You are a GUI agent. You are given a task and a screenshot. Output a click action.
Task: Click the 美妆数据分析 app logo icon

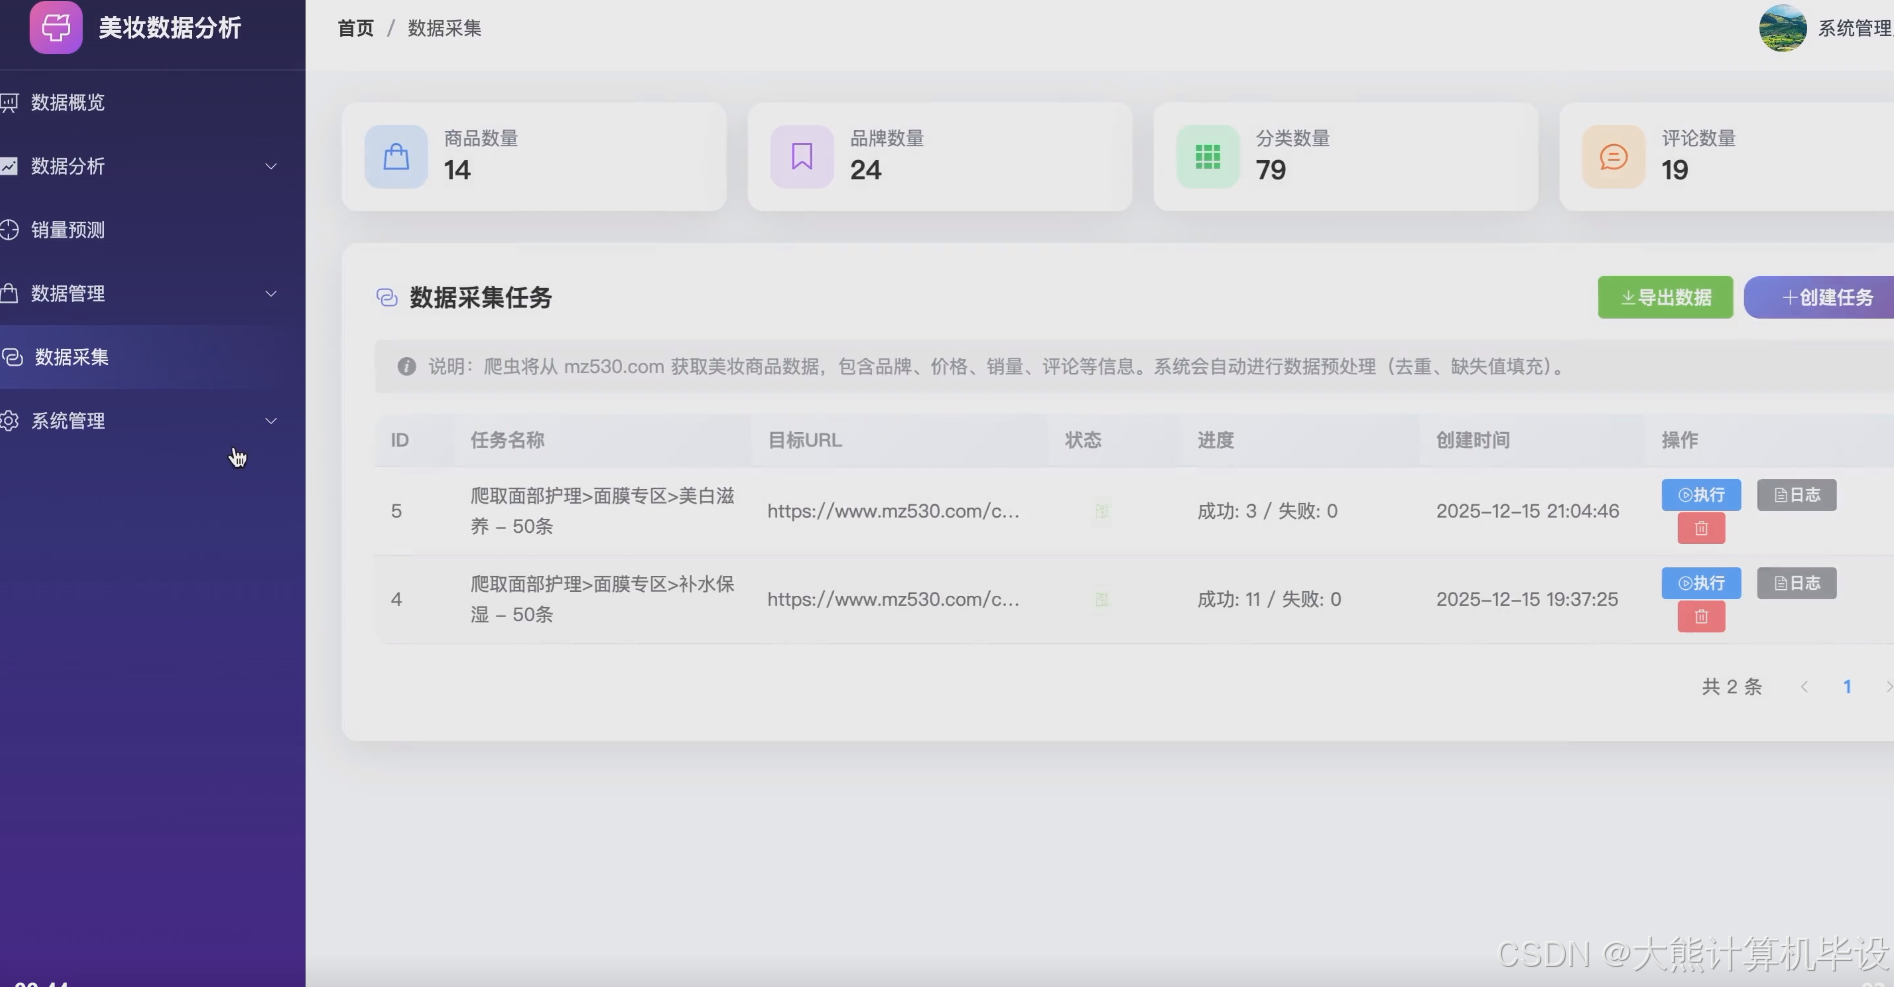[x=55, y=28]
